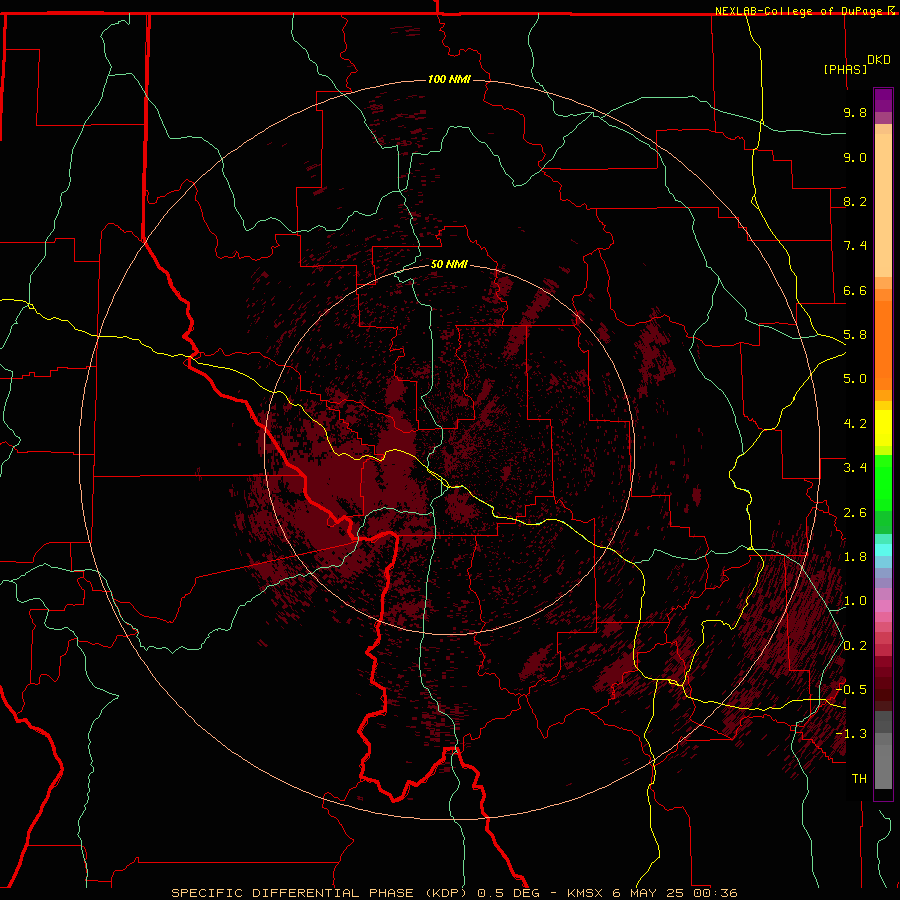900x900 pixels.
Task: Click the 4.2 value on the color scale
Action: pyautogui.click(x=855, y=424)
